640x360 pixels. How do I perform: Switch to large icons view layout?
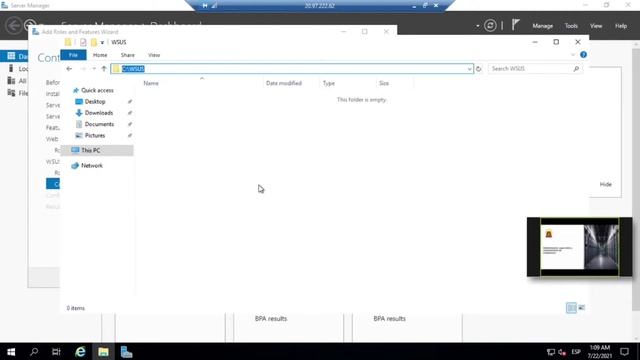pos(582,308)
